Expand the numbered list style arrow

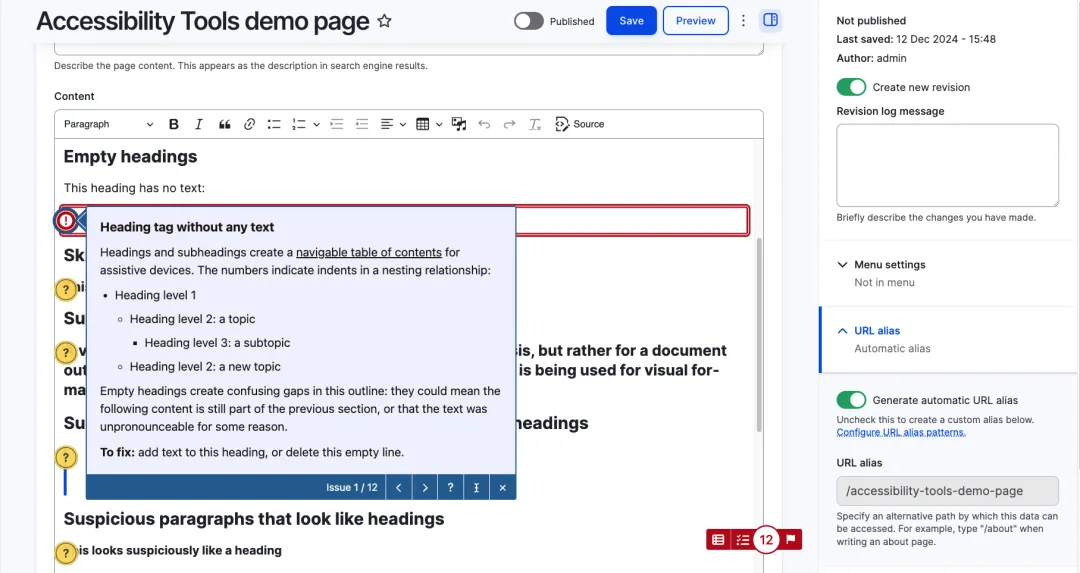(x=316, y=124)
